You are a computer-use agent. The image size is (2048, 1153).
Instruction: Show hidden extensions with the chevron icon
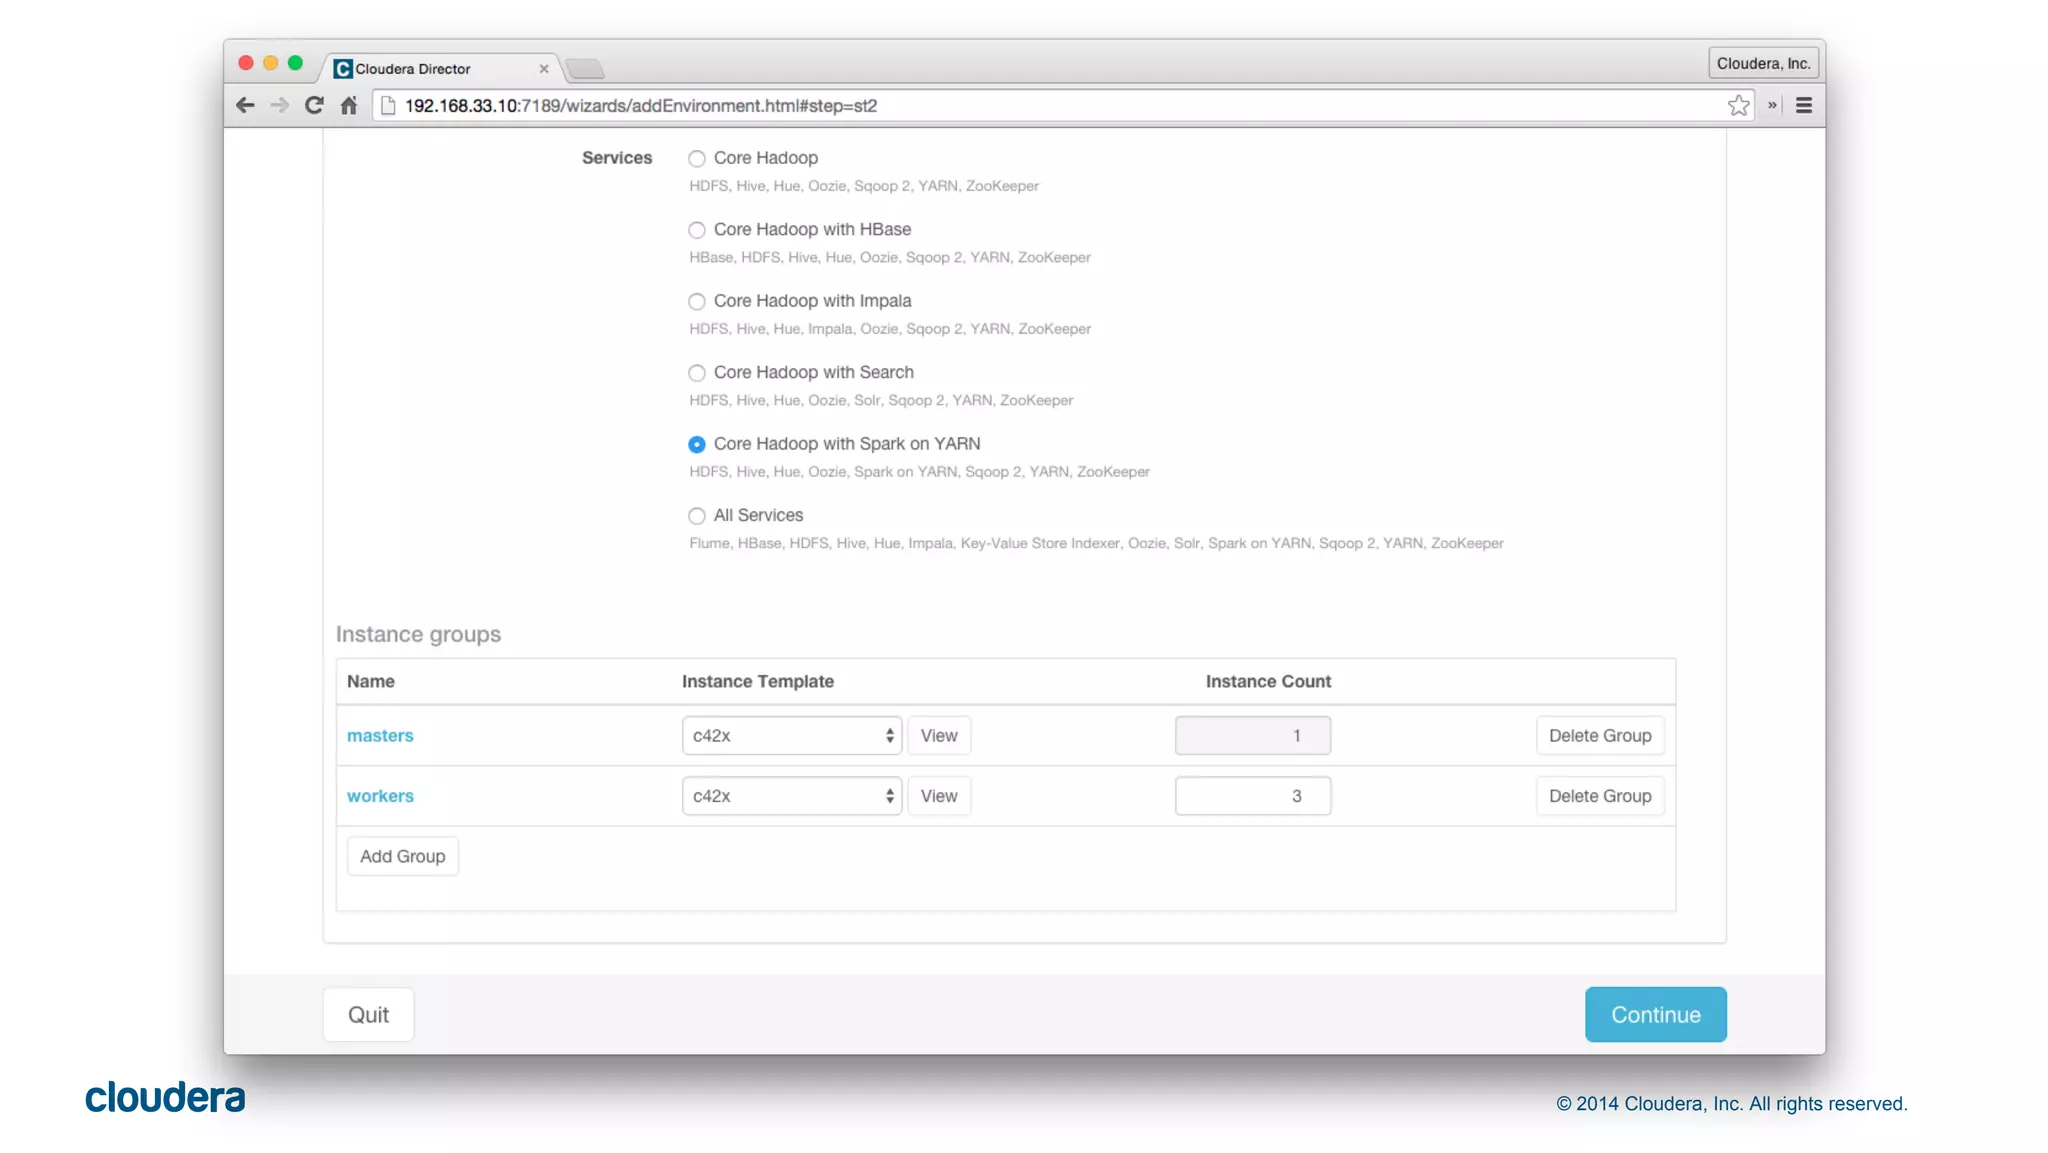pyautogui.click(x=1772, y=105)
